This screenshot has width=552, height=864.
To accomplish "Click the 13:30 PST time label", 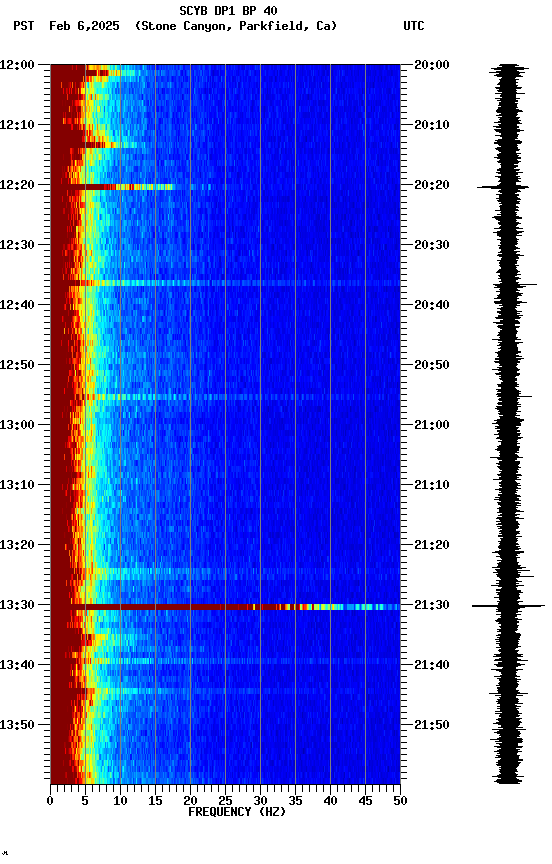I will (17, 605).
